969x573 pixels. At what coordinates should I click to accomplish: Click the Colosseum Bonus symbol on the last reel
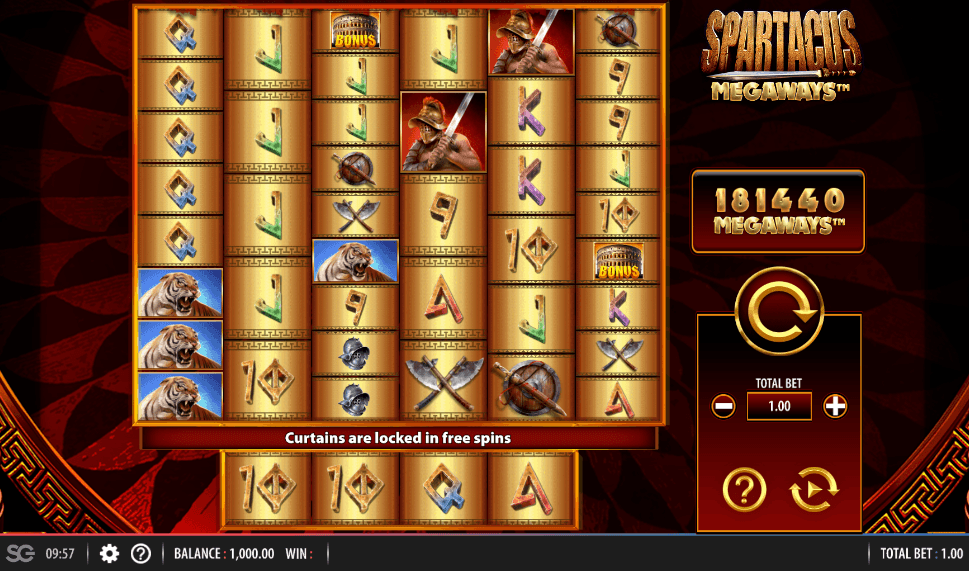[x=617, y=261]
